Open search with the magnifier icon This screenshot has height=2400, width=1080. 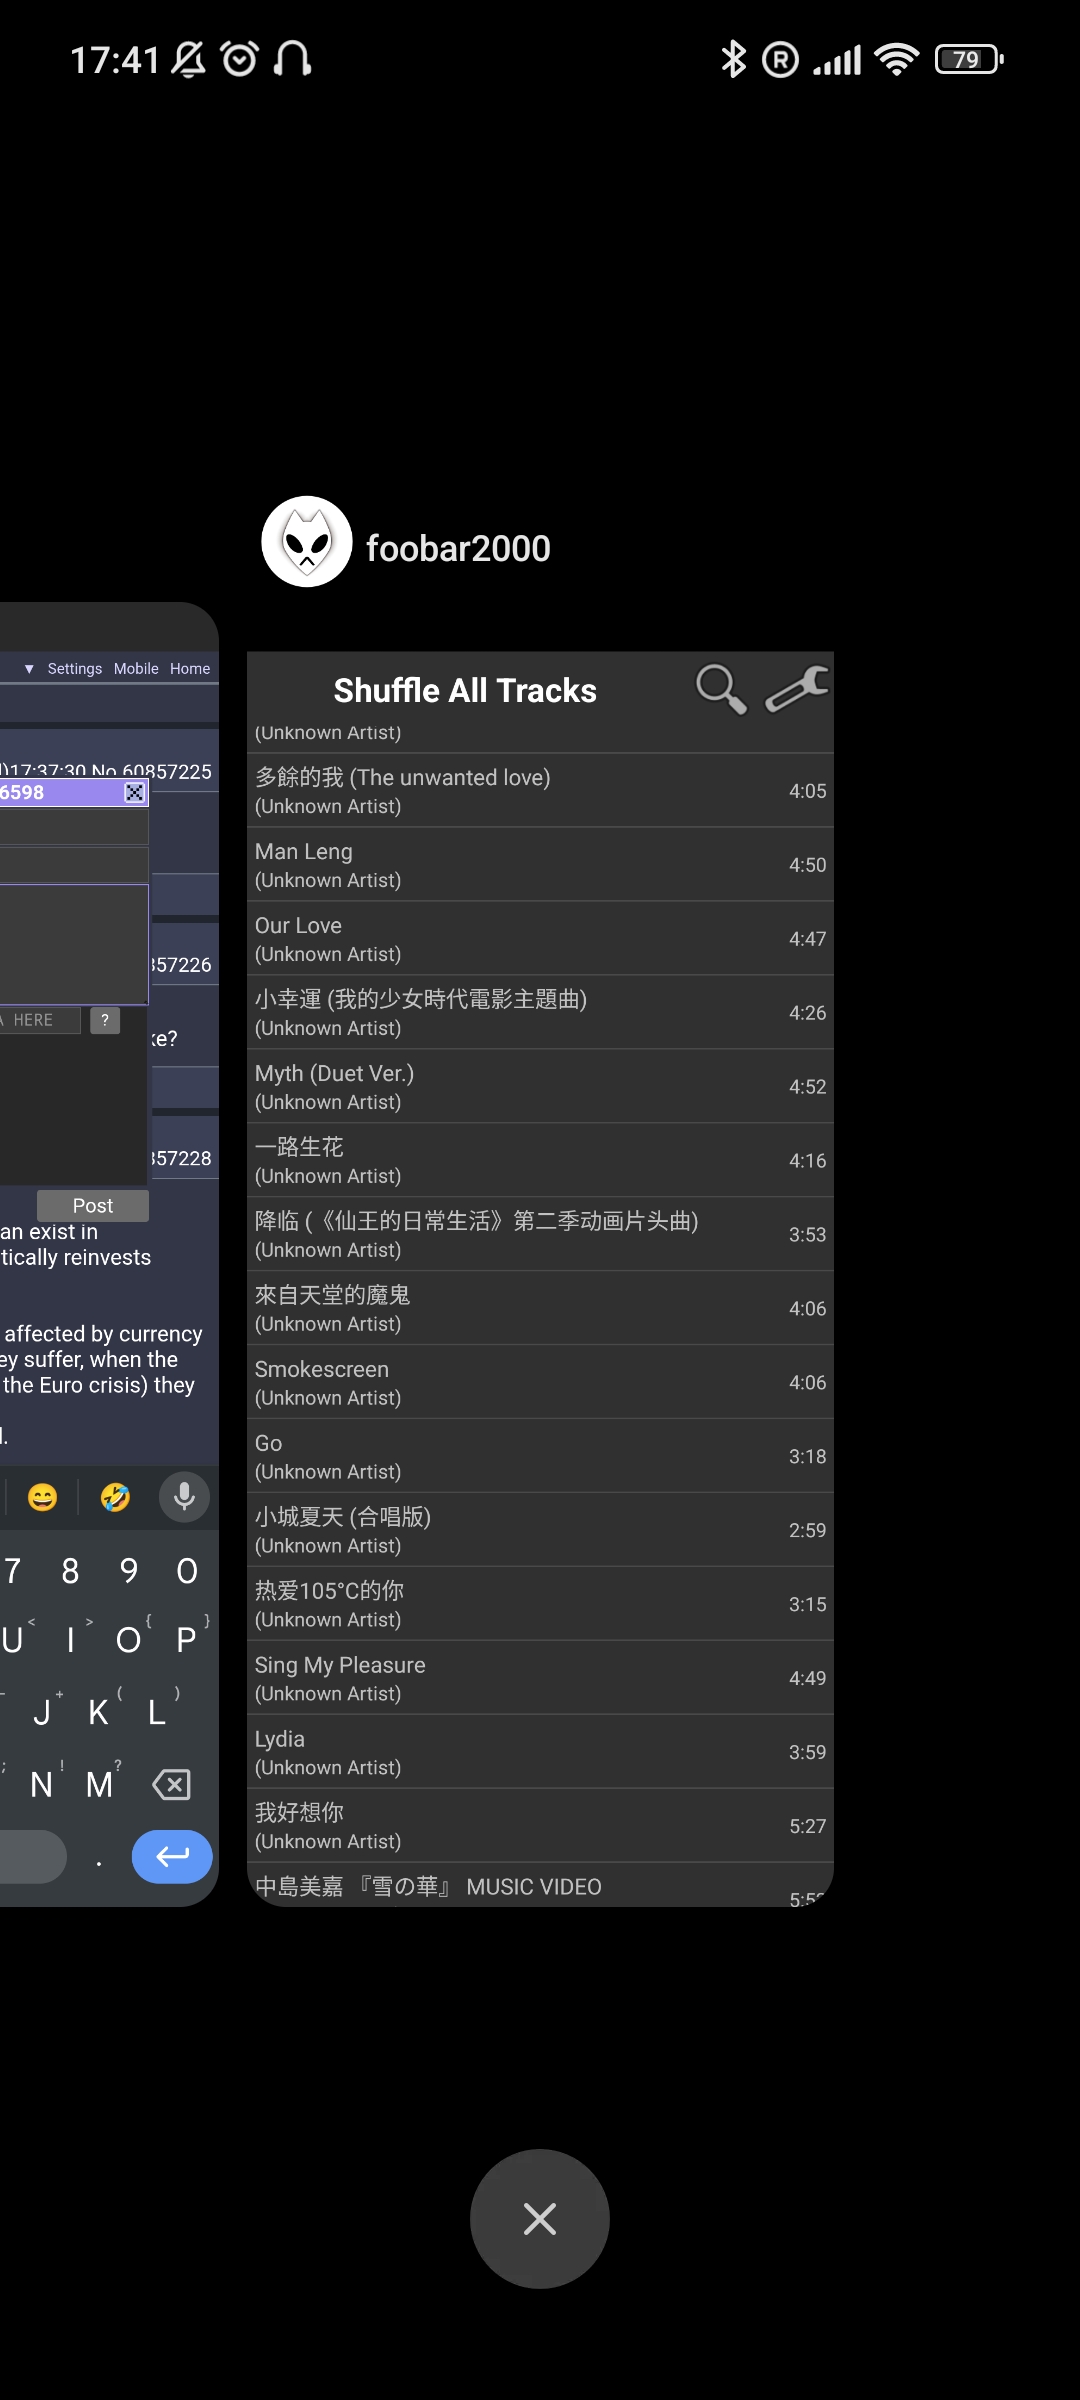(721, 689)
